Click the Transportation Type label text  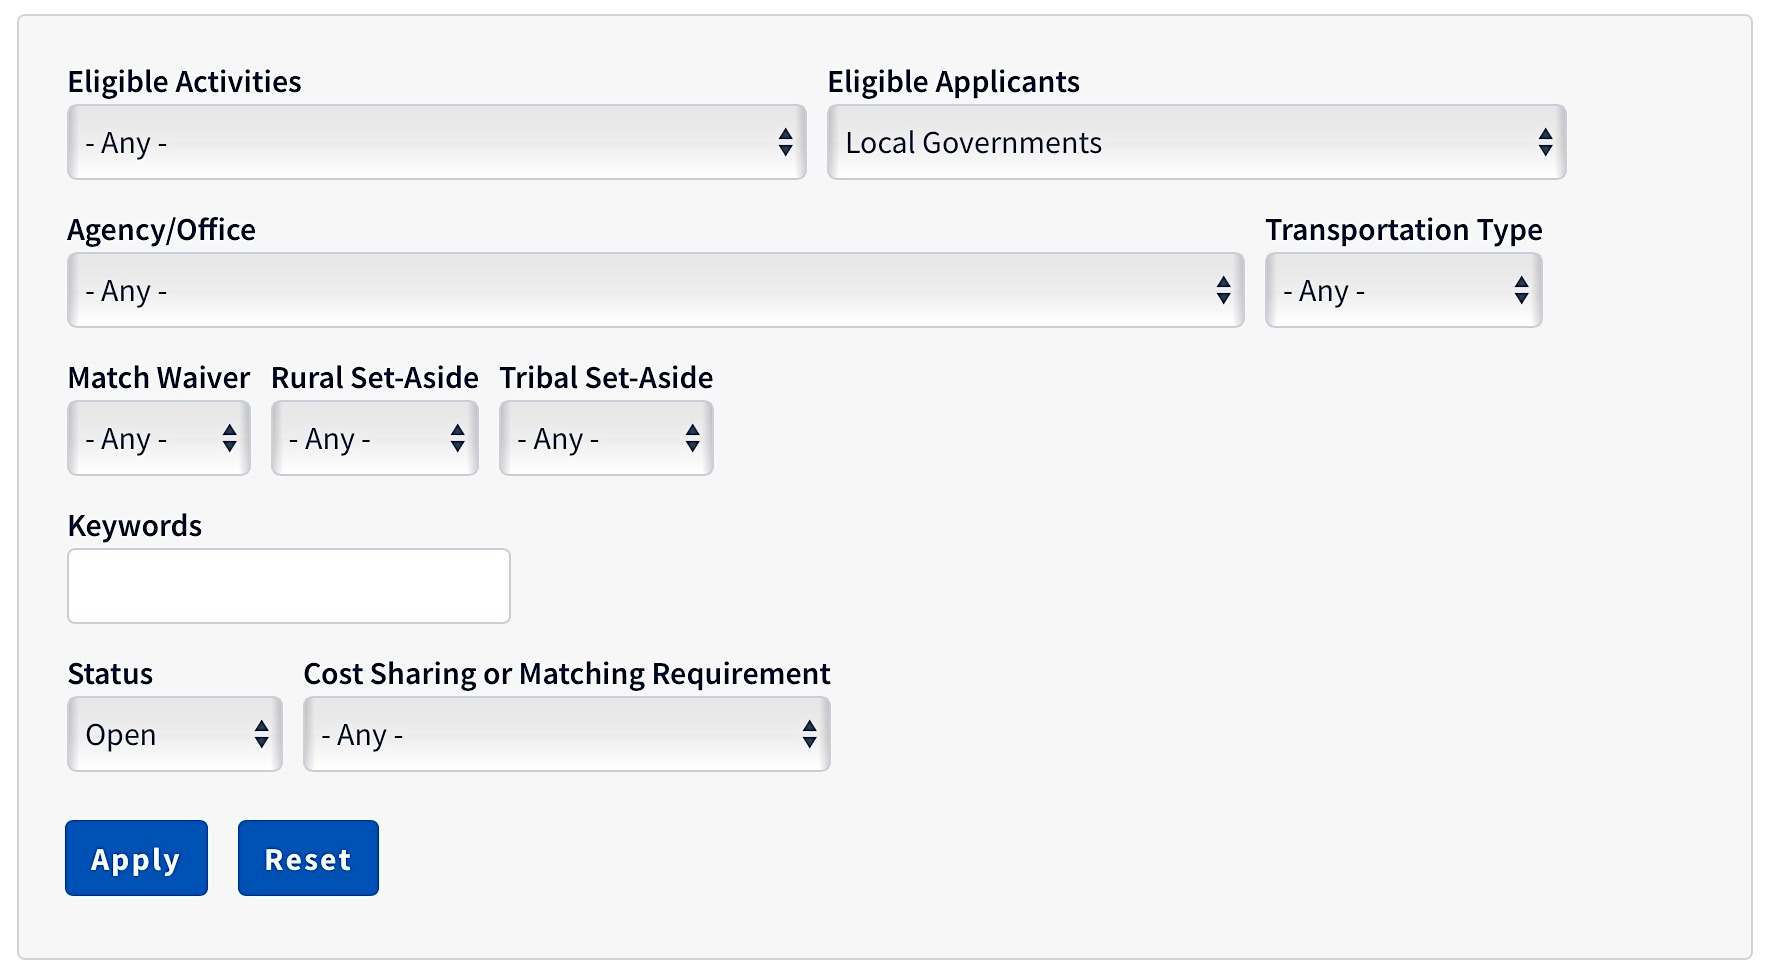tap(1403, 230)
